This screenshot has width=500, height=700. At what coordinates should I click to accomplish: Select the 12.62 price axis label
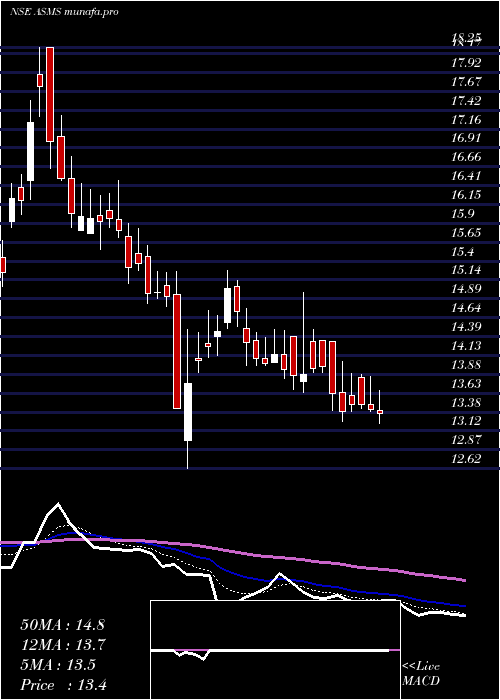[466, 458]
